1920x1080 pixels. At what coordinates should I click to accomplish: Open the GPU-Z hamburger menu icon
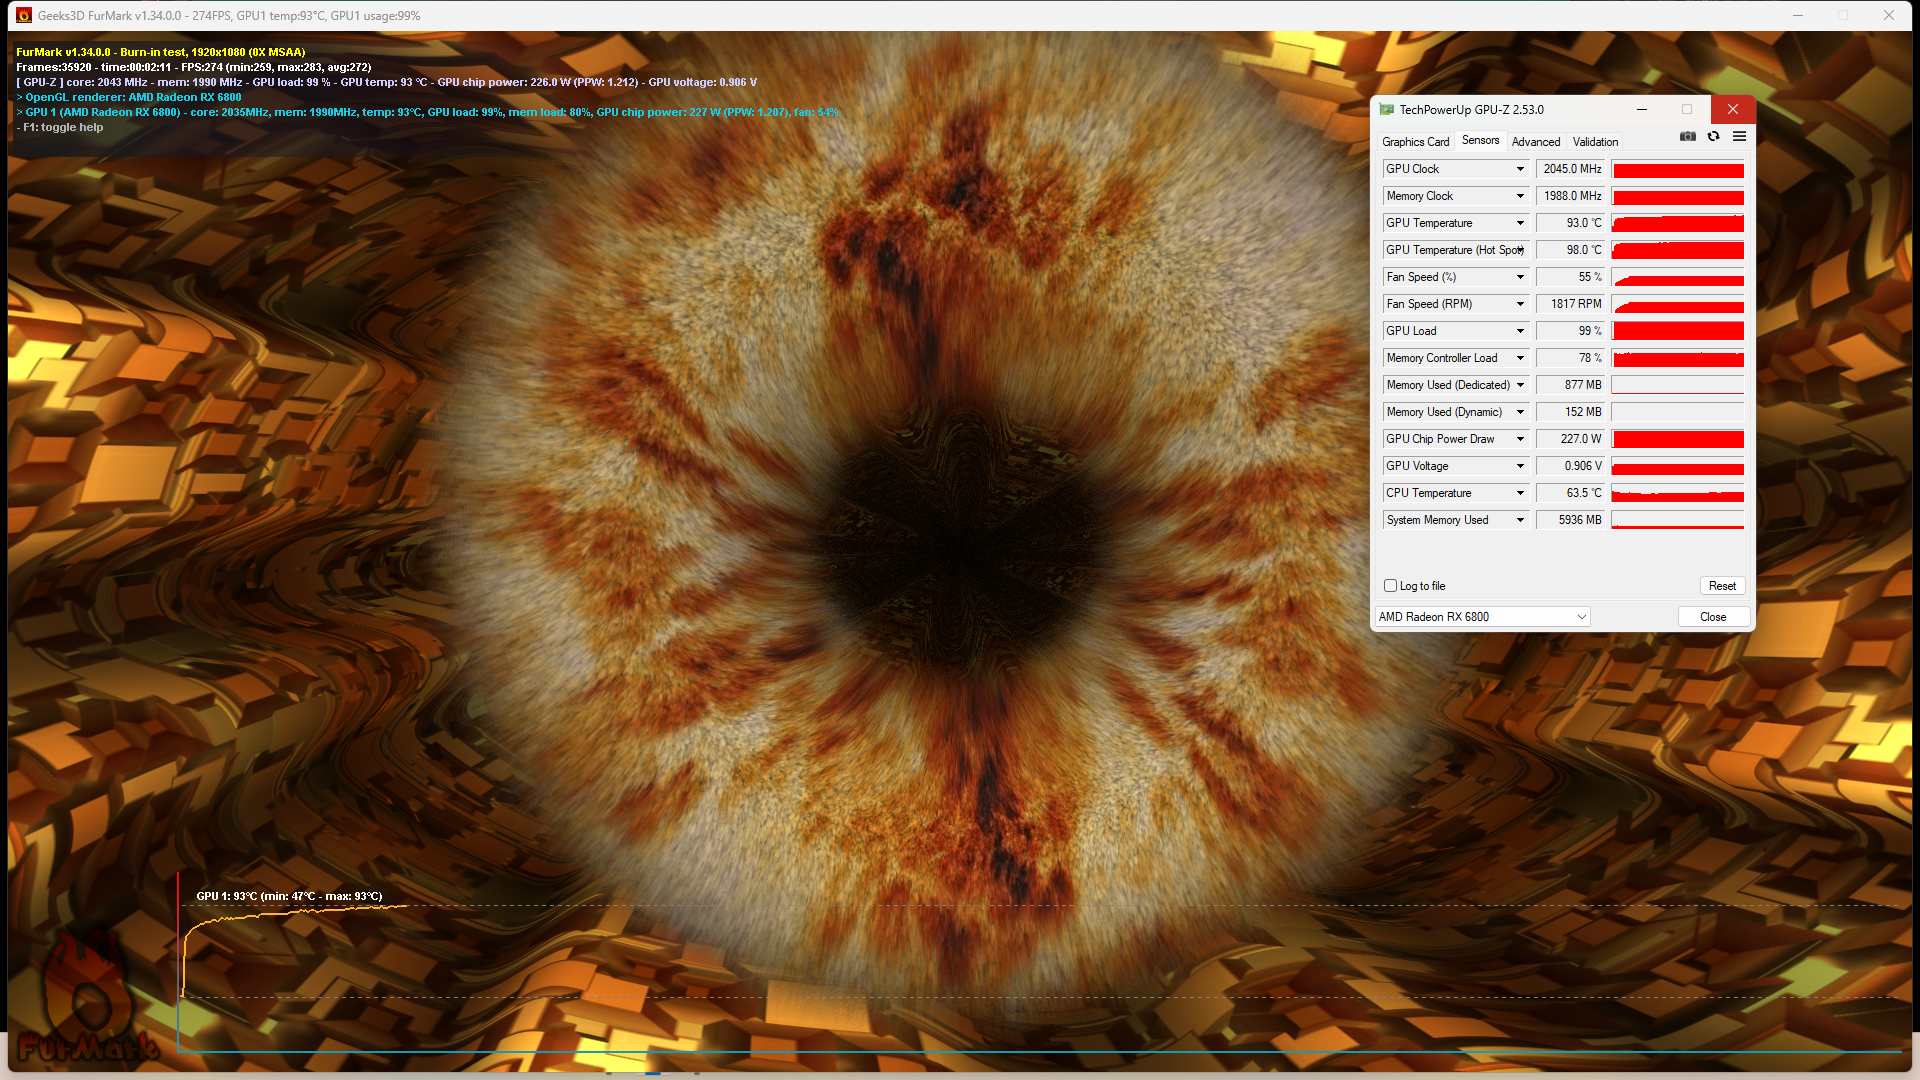coord(1739,137)
